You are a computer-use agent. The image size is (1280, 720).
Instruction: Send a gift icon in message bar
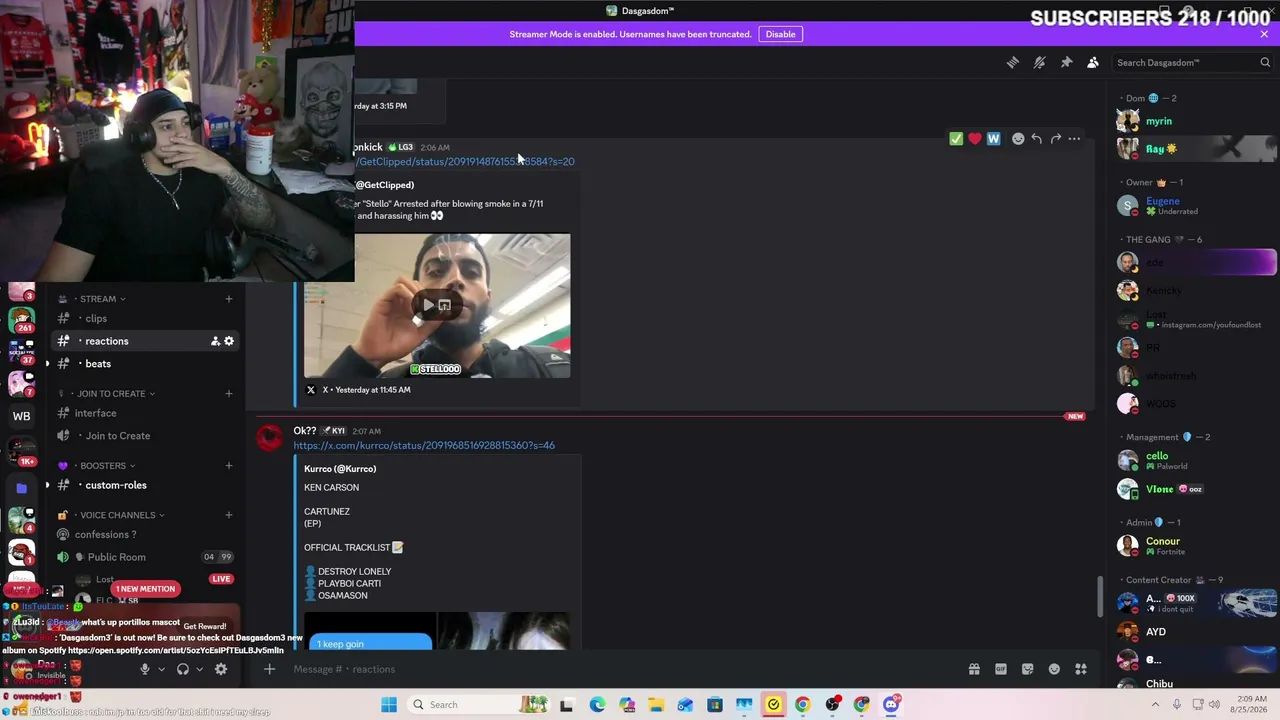tap(974, 669)
